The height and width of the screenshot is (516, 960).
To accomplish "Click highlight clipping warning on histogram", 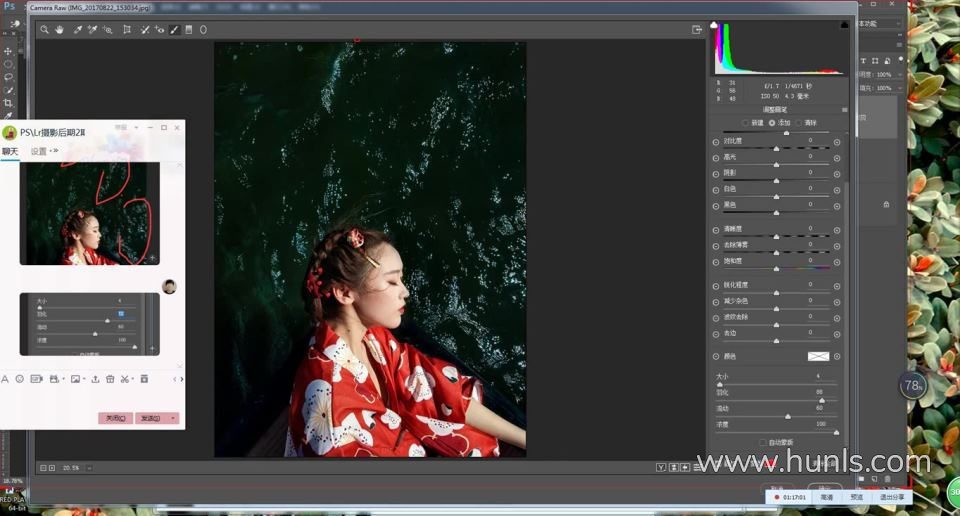I will pyautogui.click(x=844, y=25).
